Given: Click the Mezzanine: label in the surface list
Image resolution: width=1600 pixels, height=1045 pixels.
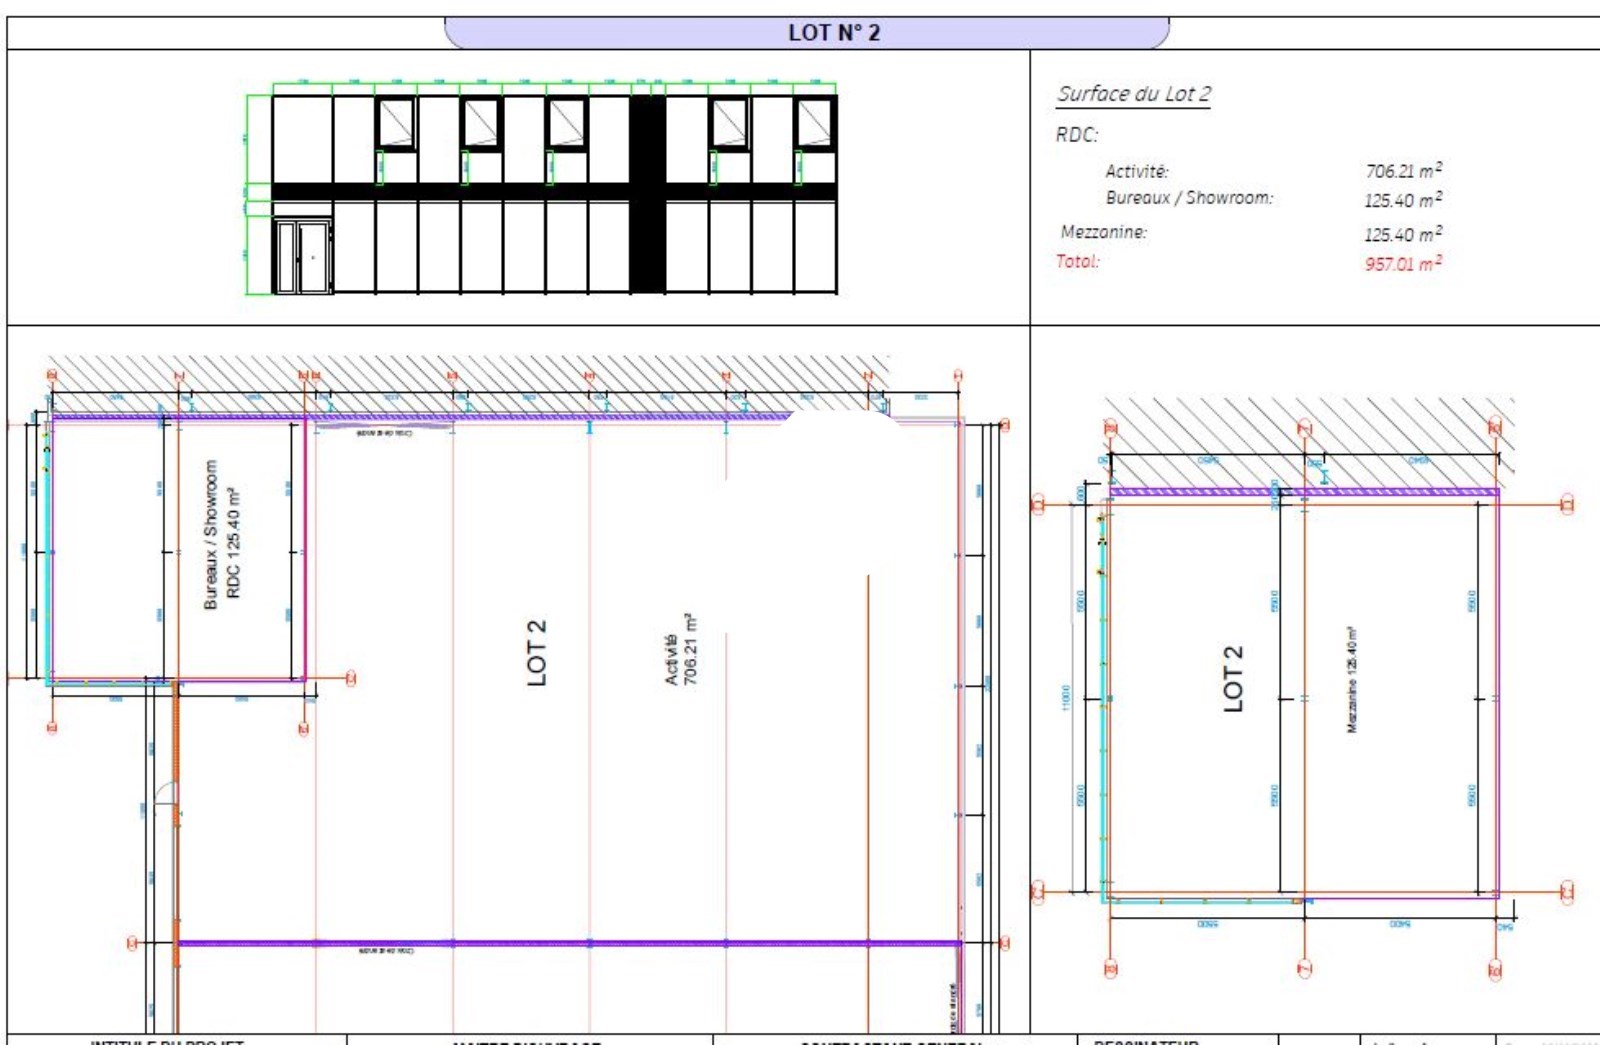Looking at the screenshot, I should [1103, 232].
